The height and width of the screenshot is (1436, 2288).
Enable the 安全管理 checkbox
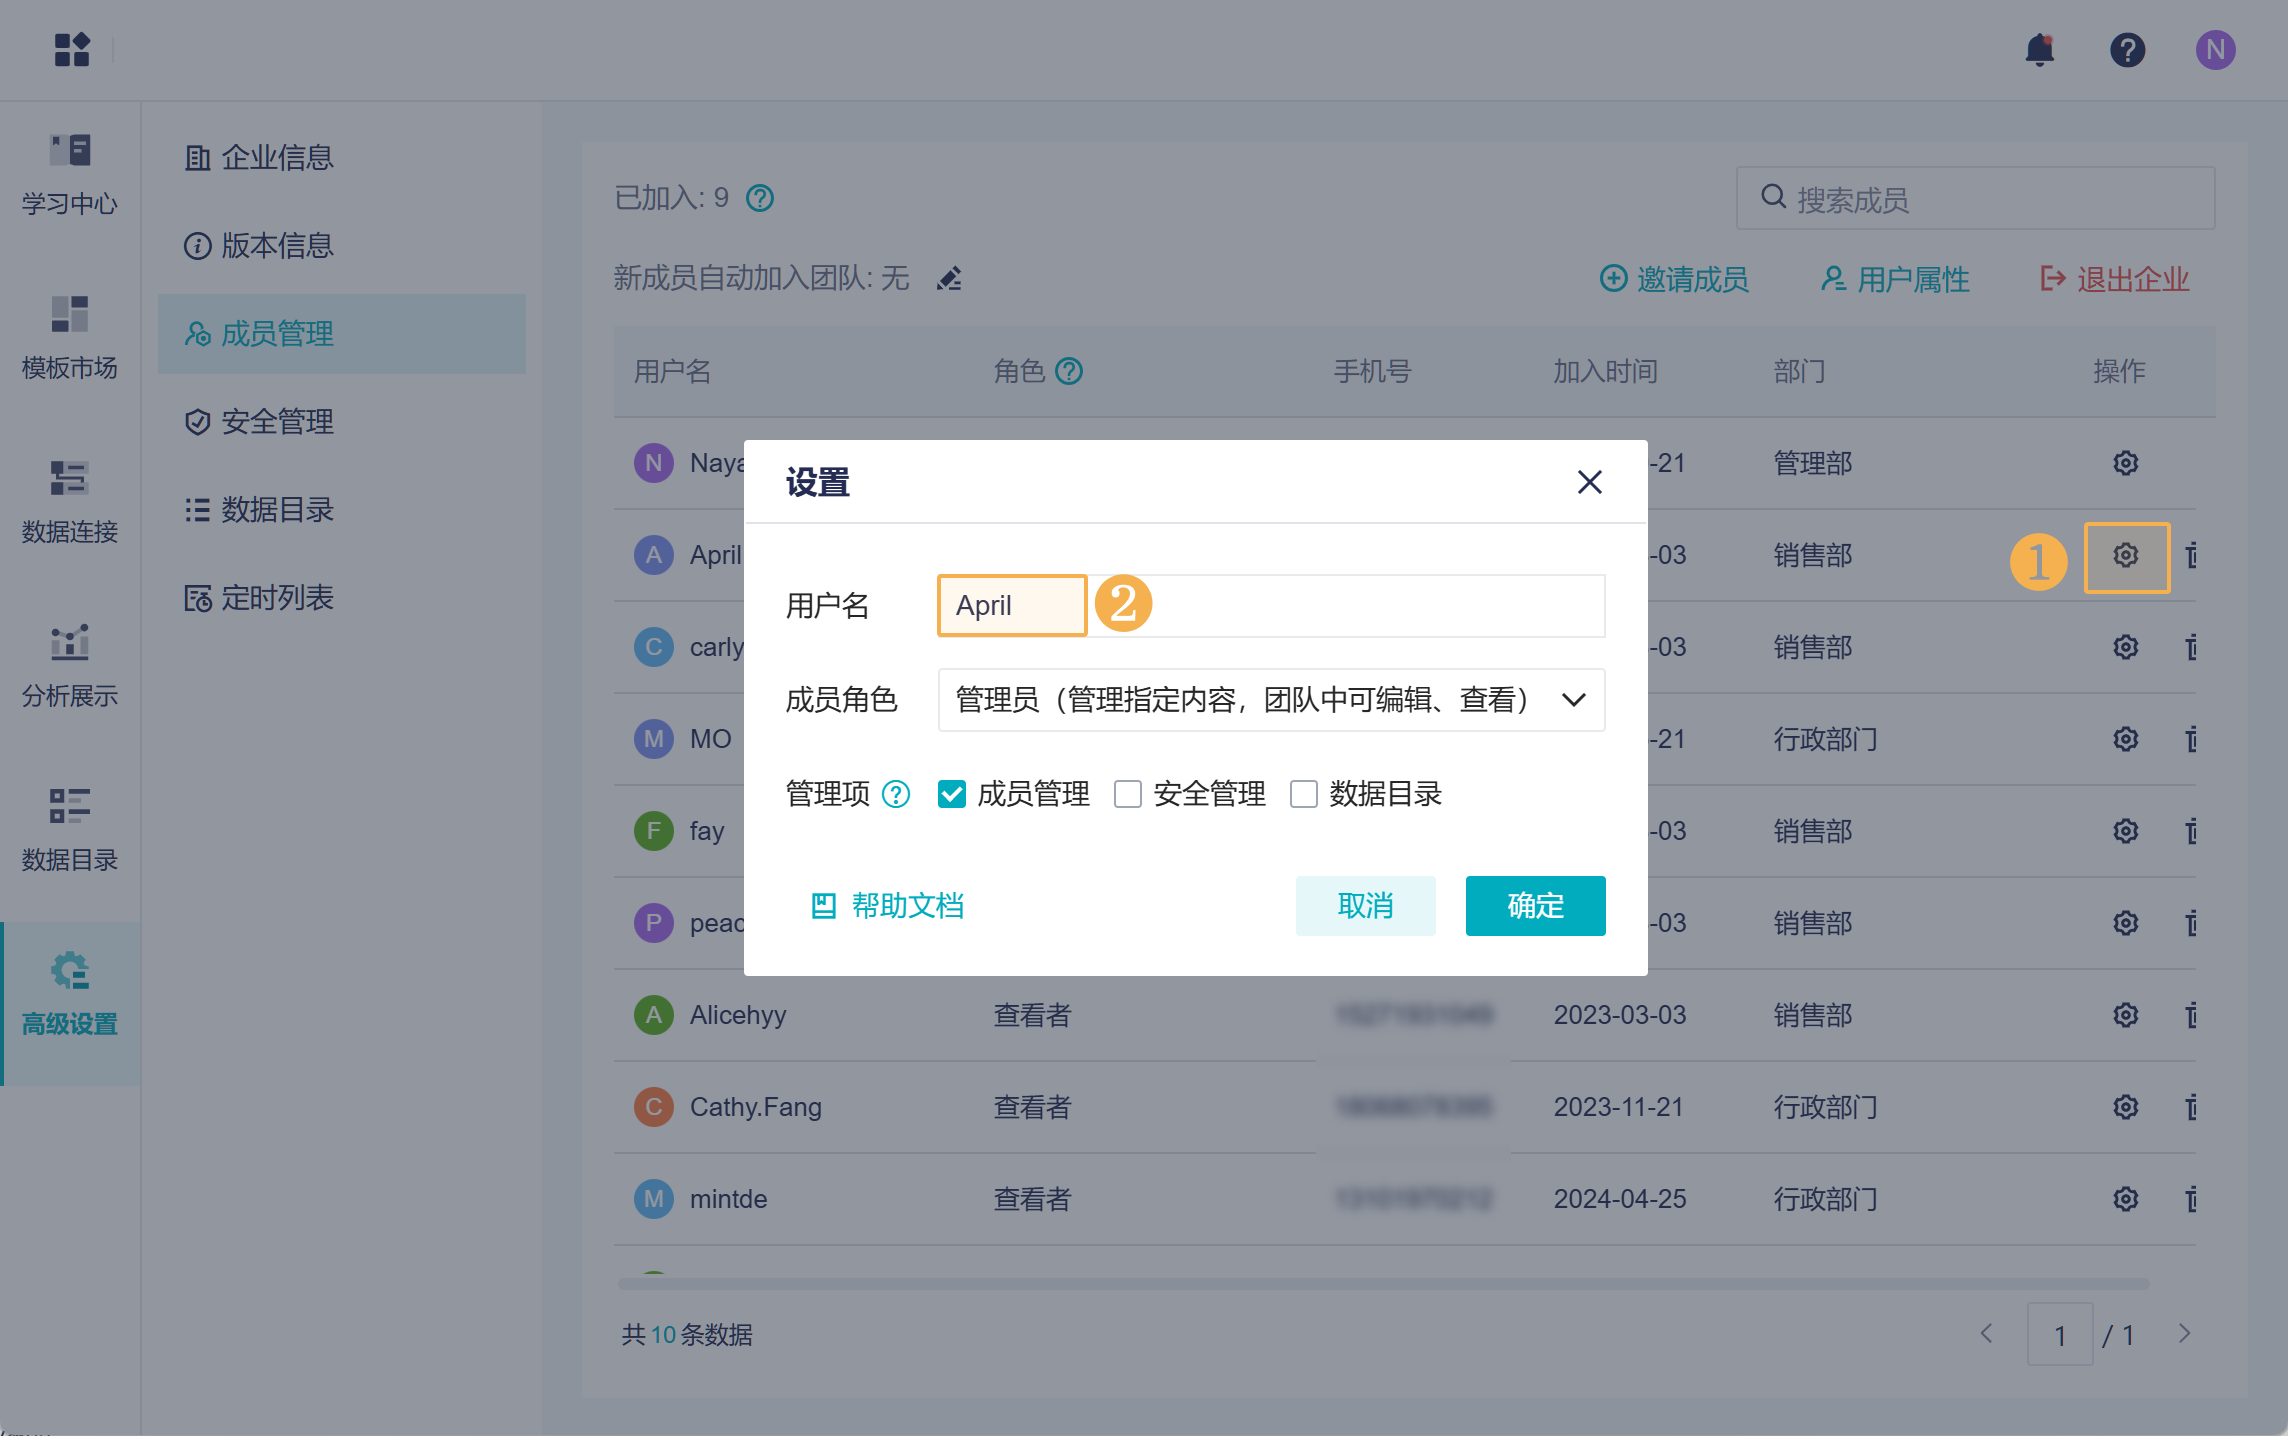[1128, 794]
